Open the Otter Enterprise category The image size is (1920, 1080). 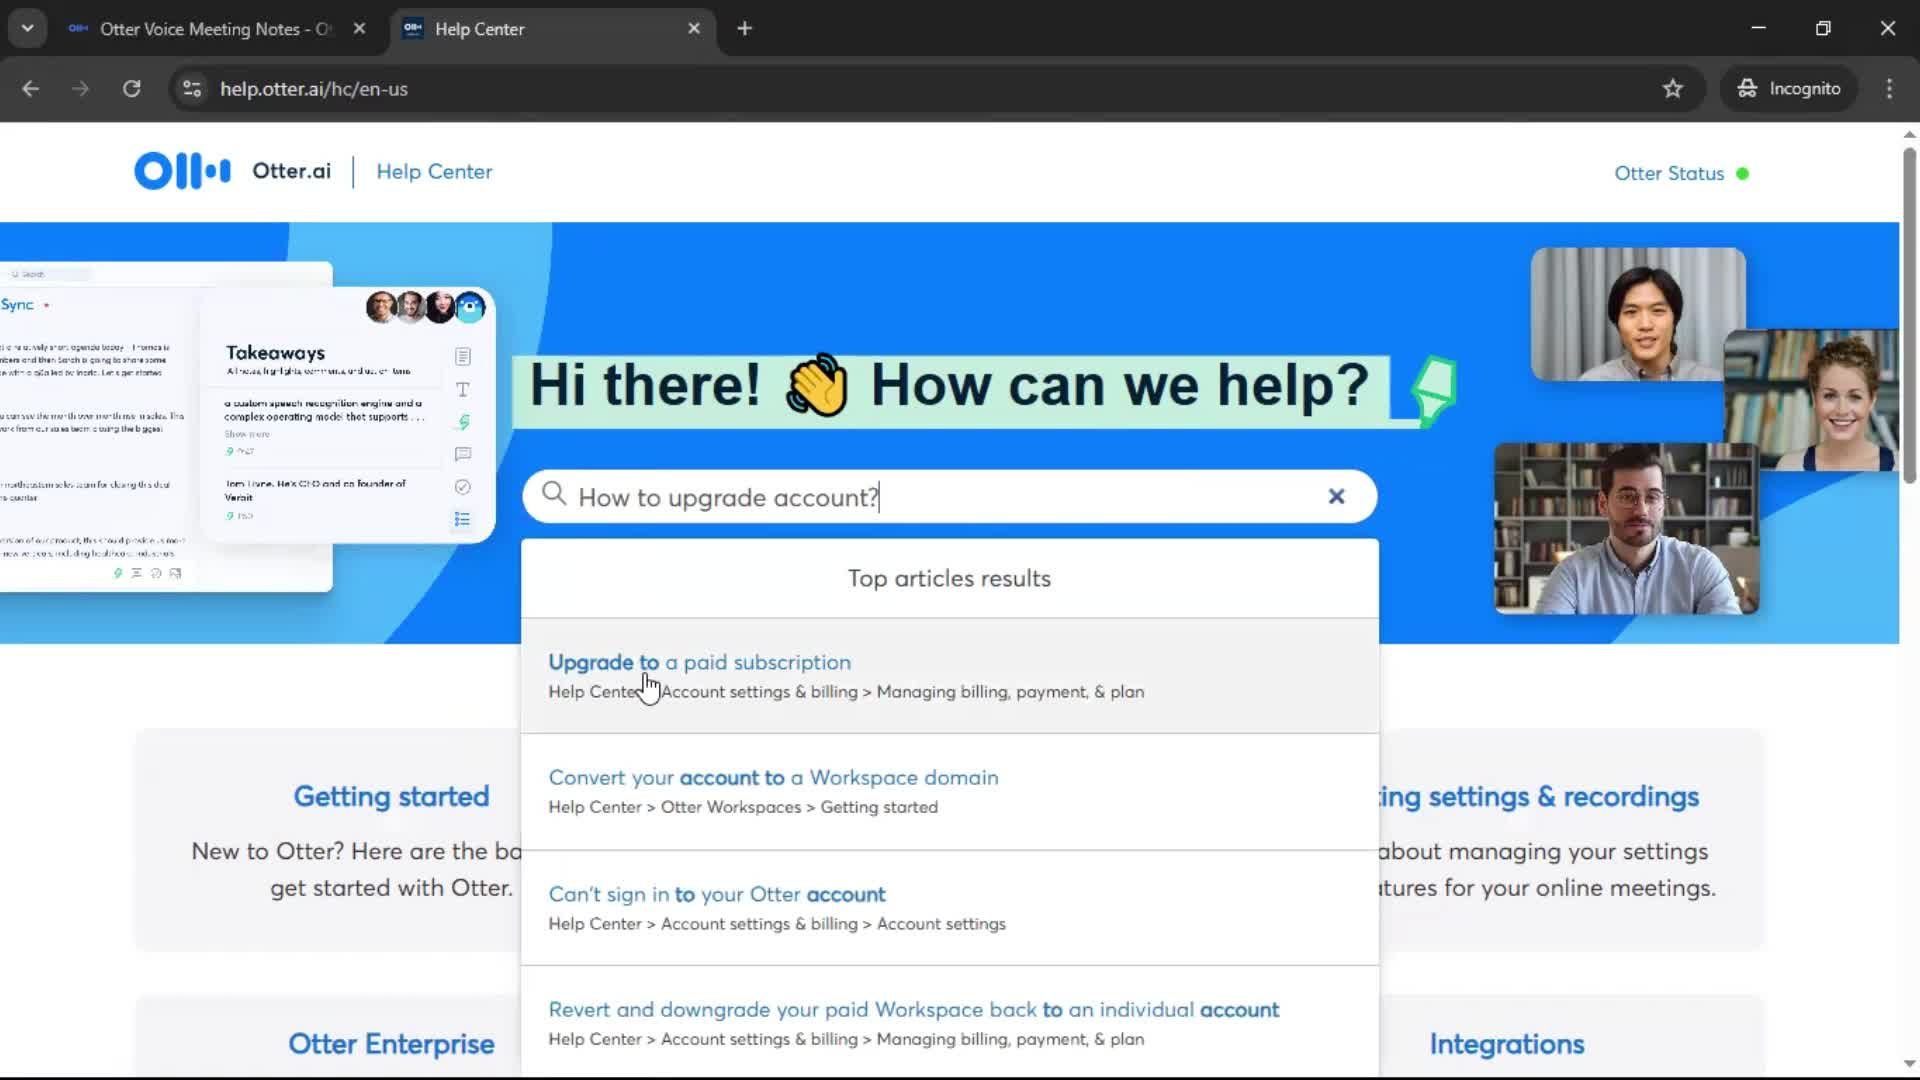(x=391, y=1043)
